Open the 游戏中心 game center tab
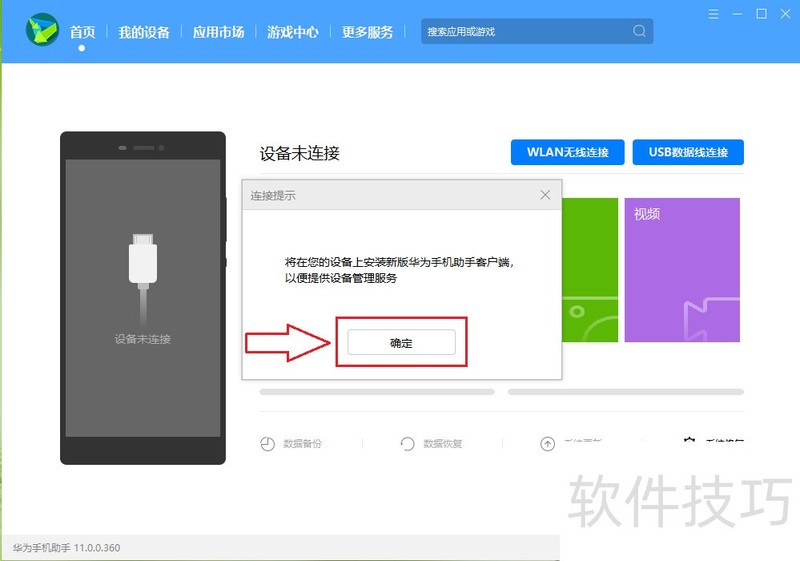This screenshot has width=800, height=561. [293, 32]
